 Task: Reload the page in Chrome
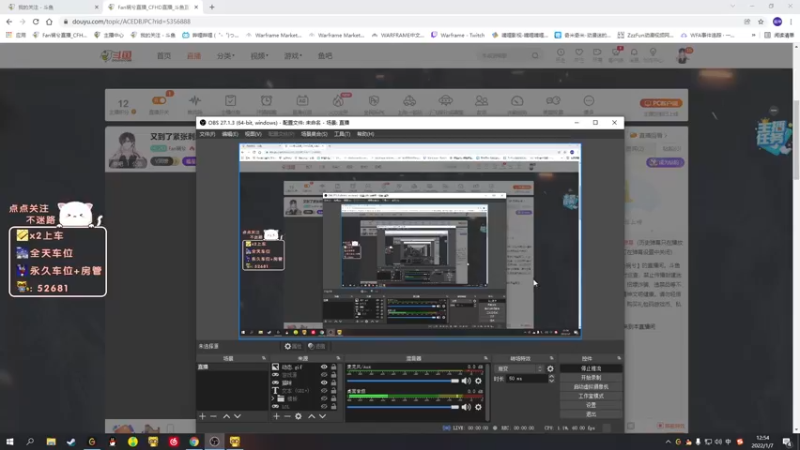click(x=36, y=21)
